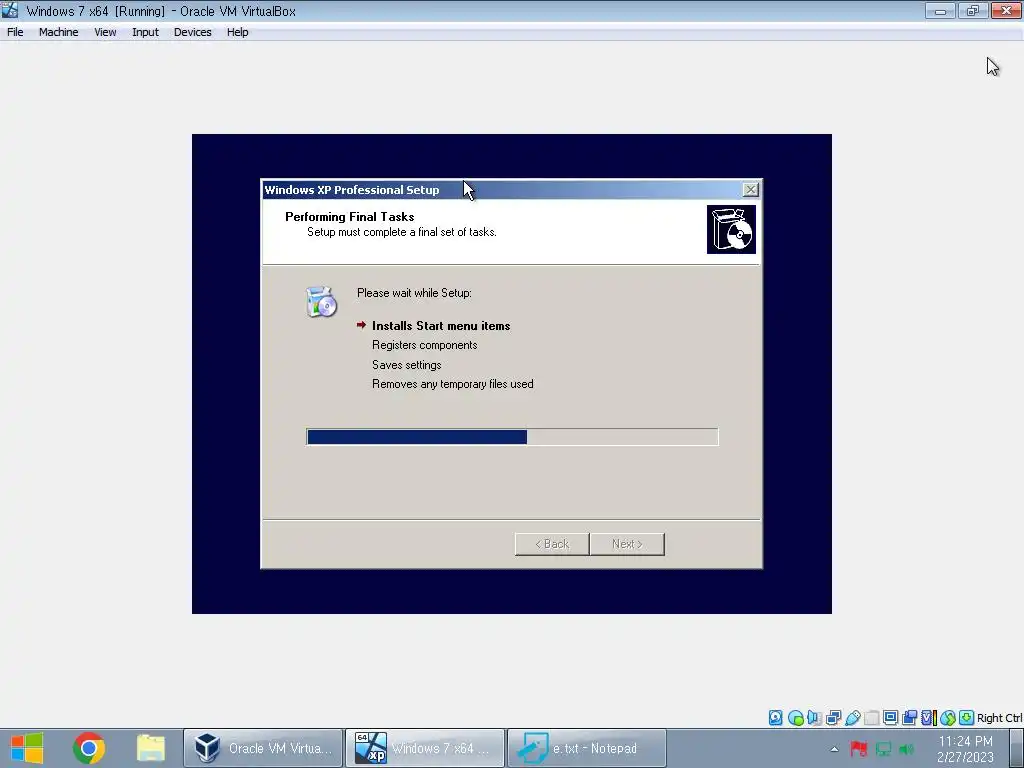Click the taskbar clock and date
1024x768 pixels.
coord(965,749)
